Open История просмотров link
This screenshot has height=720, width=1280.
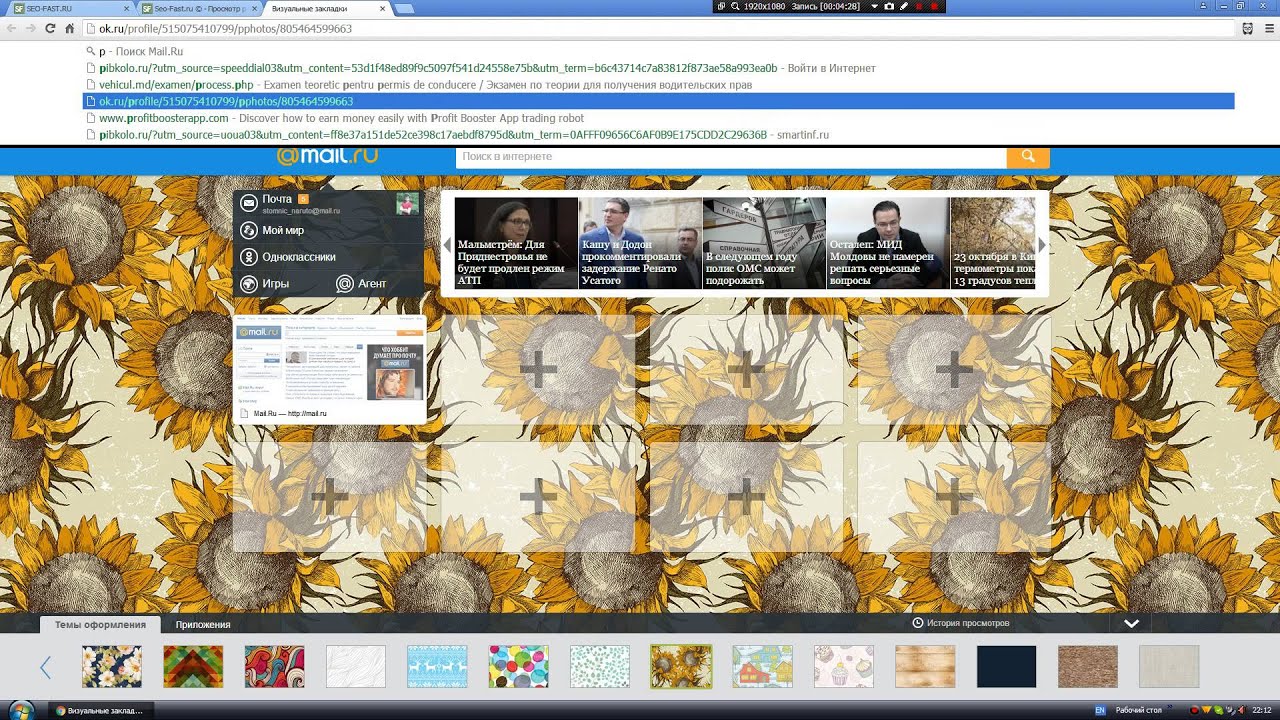tap(968, 623)
